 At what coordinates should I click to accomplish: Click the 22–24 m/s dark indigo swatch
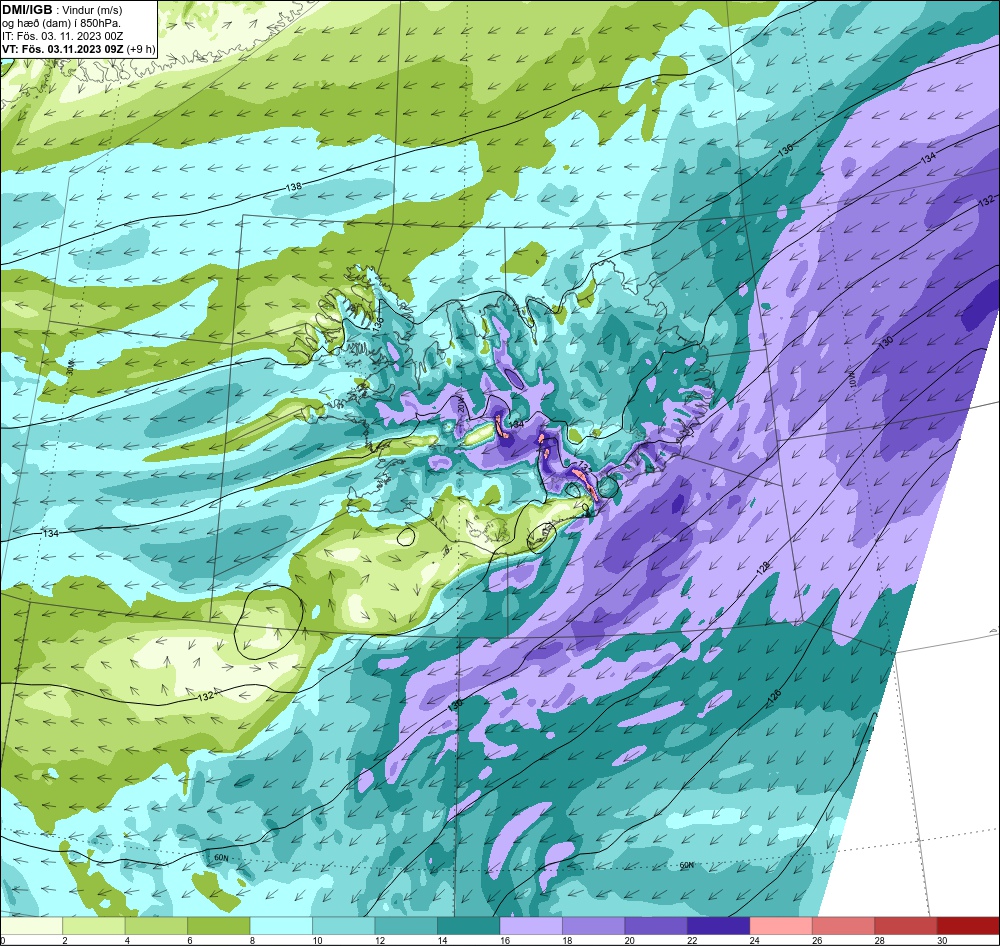pyautogui.click(x=719, y=926)
